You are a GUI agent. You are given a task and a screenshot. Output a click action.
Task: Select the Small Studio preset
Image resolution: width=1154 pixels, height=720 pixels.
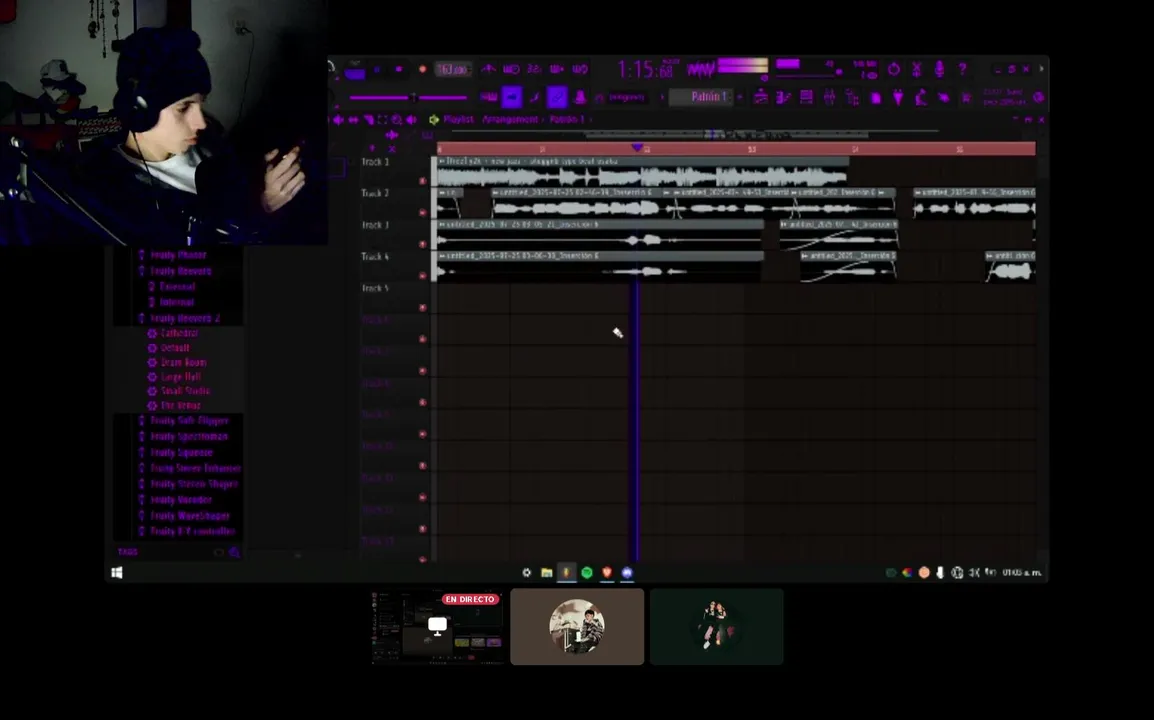tap(185, 391)
